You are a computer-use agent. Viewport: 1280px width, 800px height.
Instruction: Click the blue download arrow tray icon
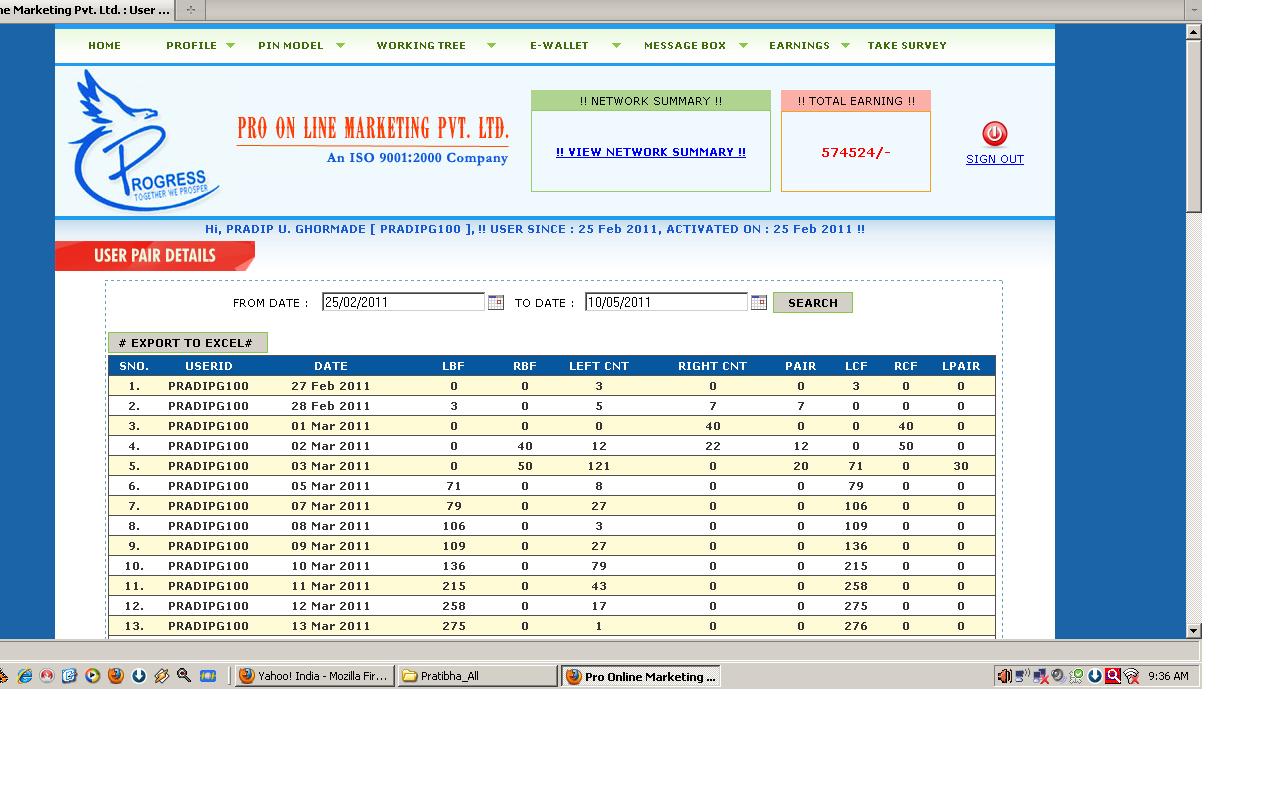coord(1095,676)
